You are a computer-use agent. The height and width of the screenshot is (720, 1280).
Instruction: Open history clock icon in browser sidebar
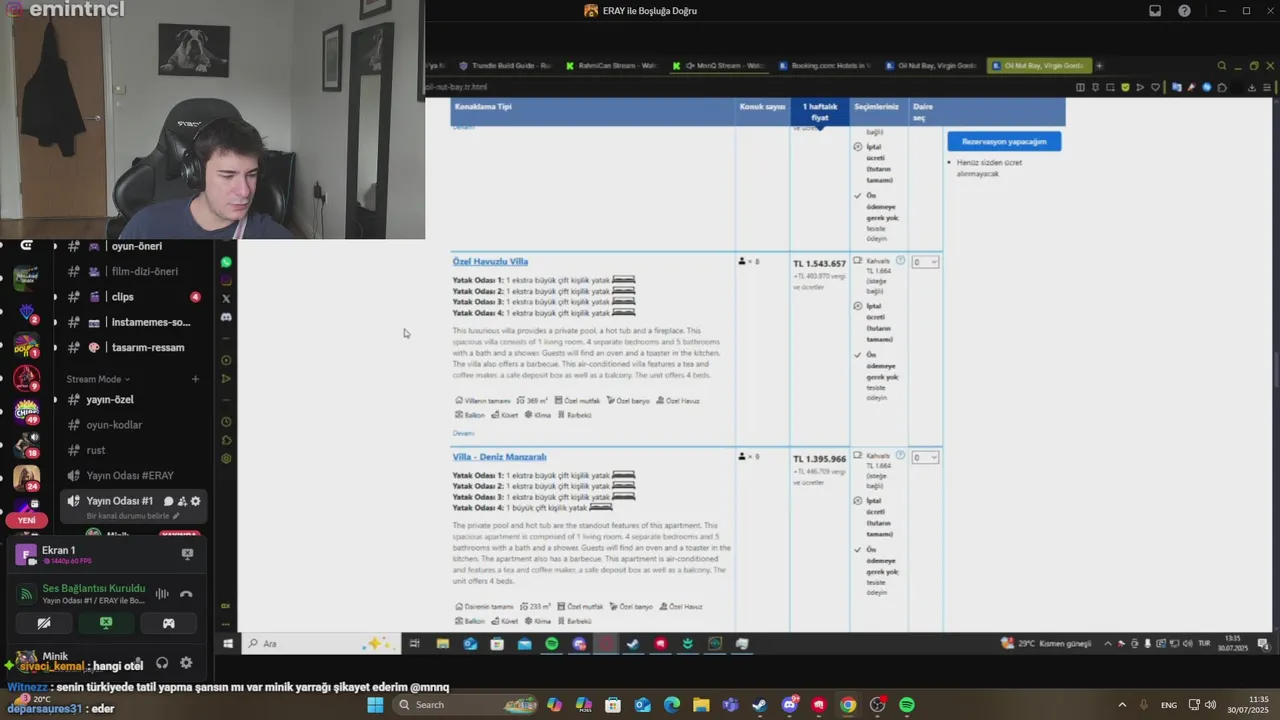(226, 422)
